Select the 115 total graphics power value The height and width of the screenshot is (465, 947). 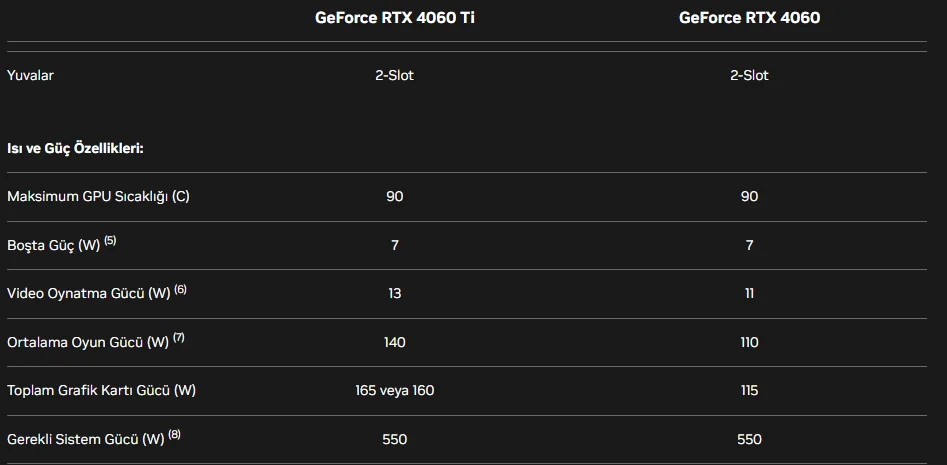(749, 390)
